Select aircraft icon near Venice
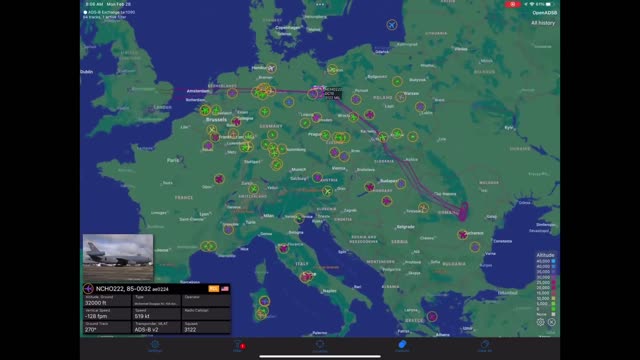 click(299, 218)
